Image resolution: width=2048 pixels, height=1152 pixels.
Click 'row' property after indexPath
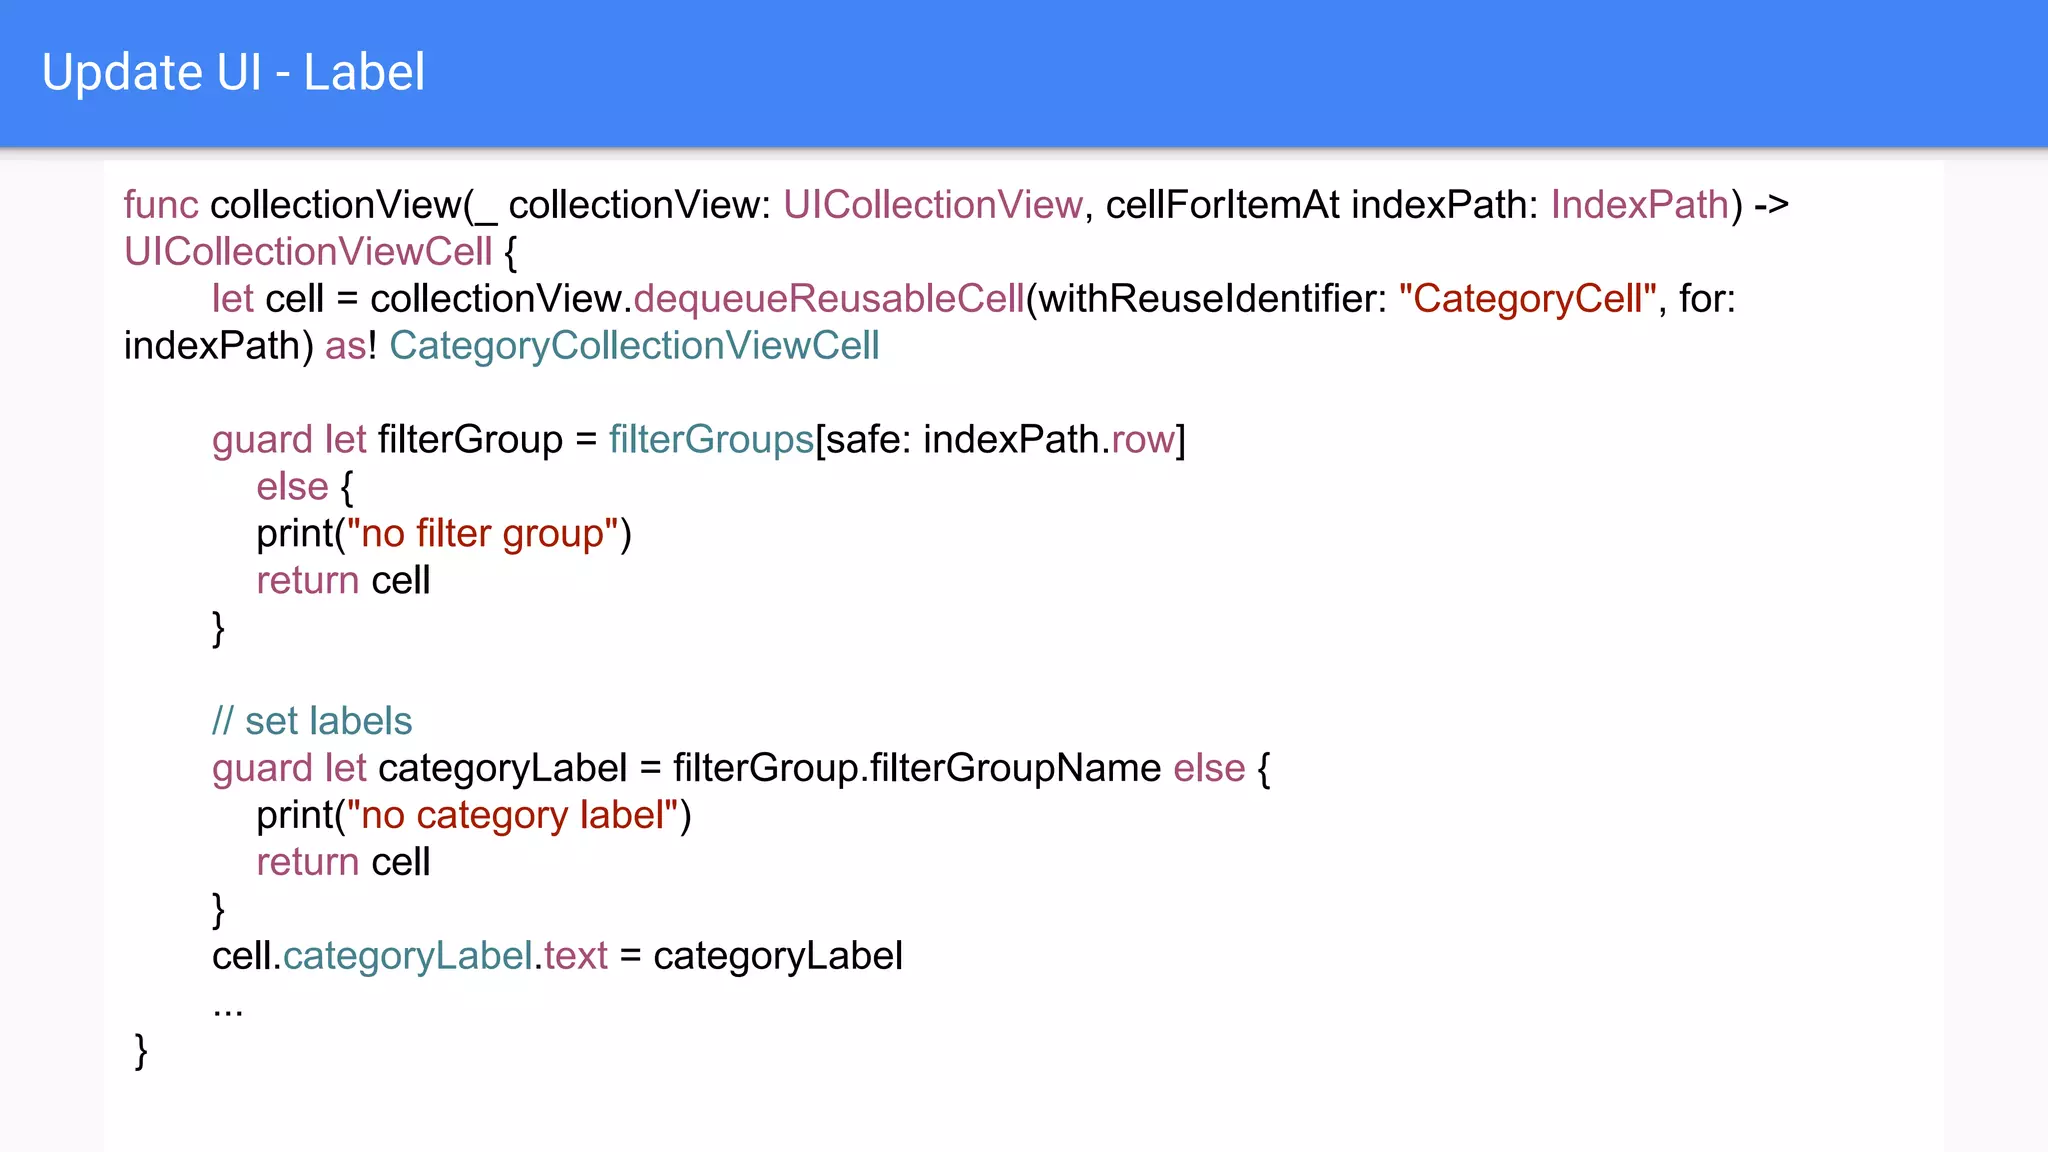(1143, 440)
